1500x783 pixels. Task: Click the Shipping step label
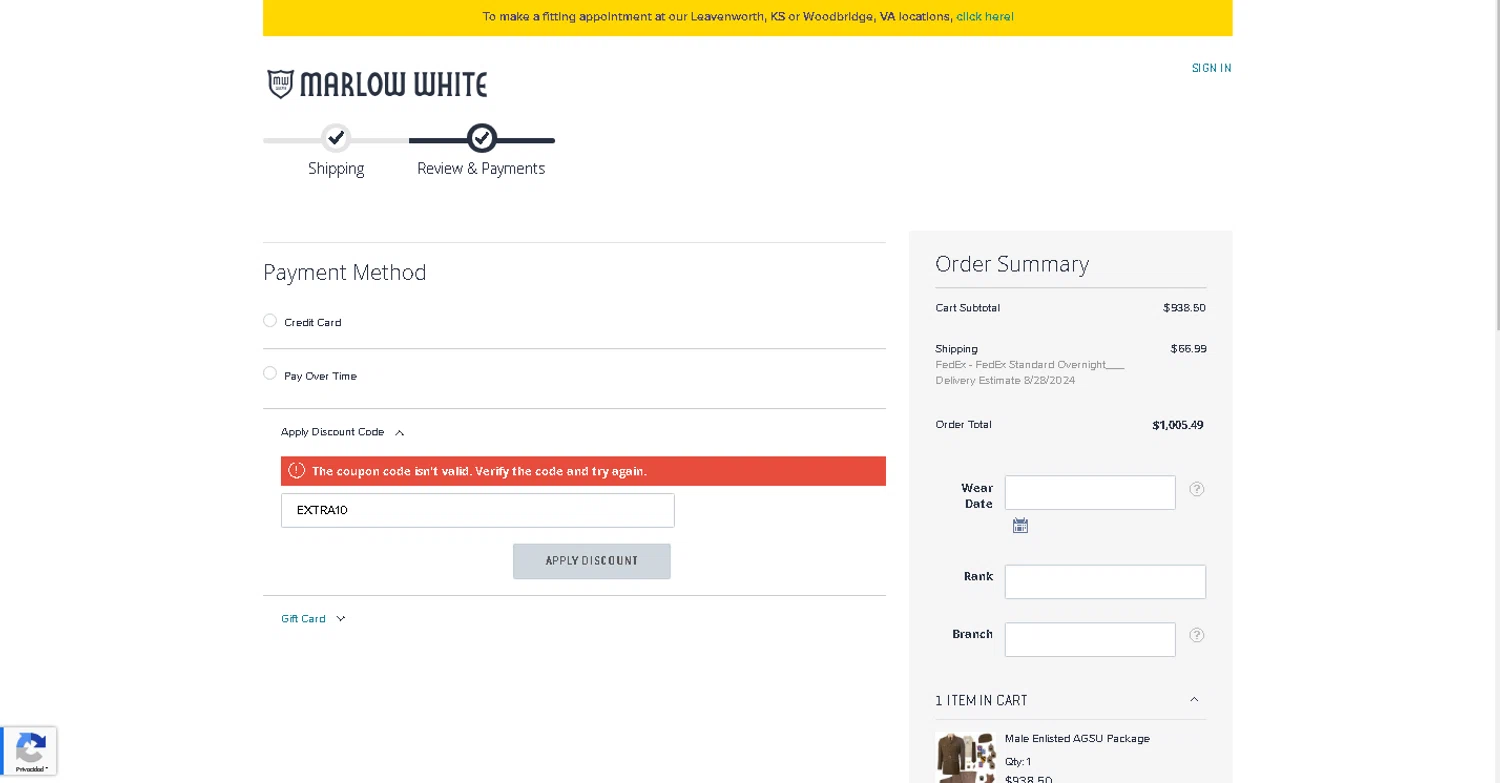pos(336,169)
